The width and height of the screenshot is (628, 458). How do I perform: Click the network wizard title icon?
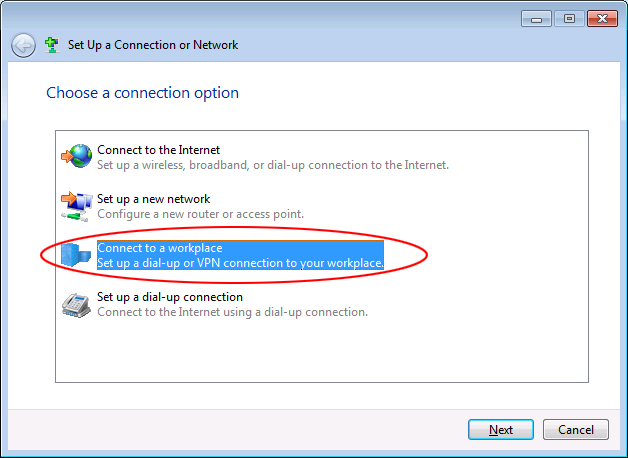click(x=52, y=45)
